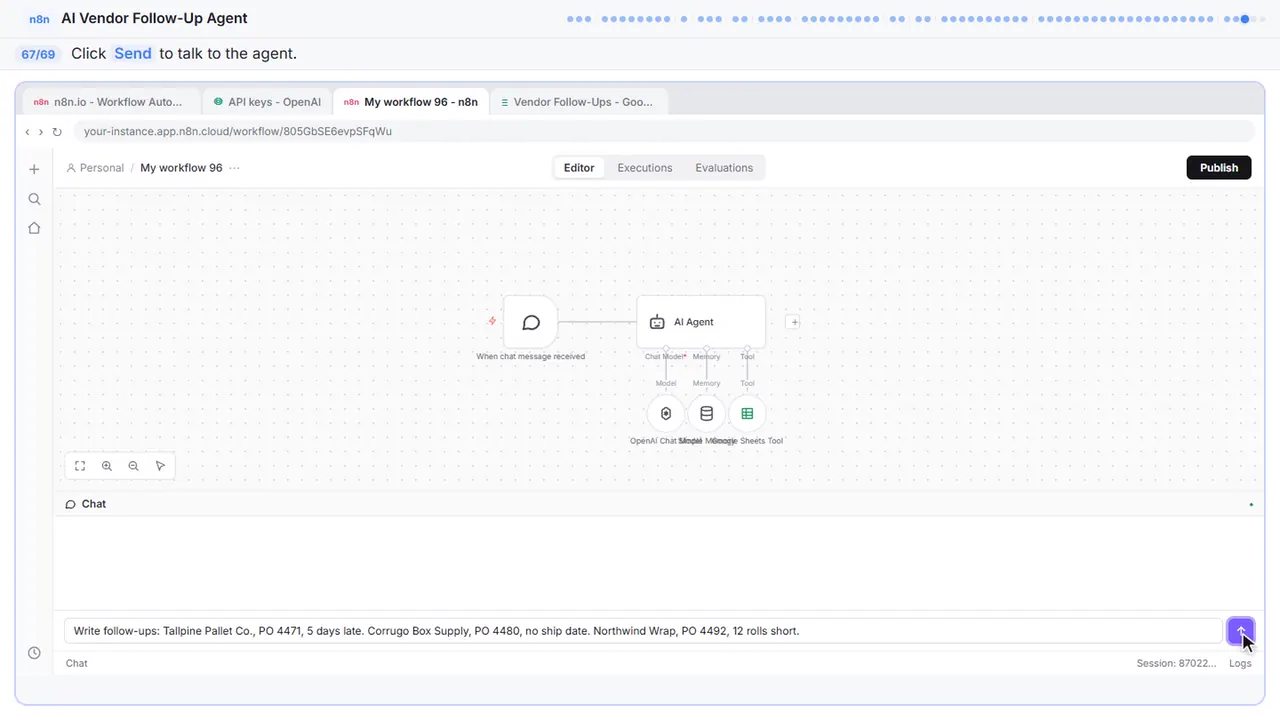
Task: Go to home via sidebar house icon
Action: click(x=34, y=228)
